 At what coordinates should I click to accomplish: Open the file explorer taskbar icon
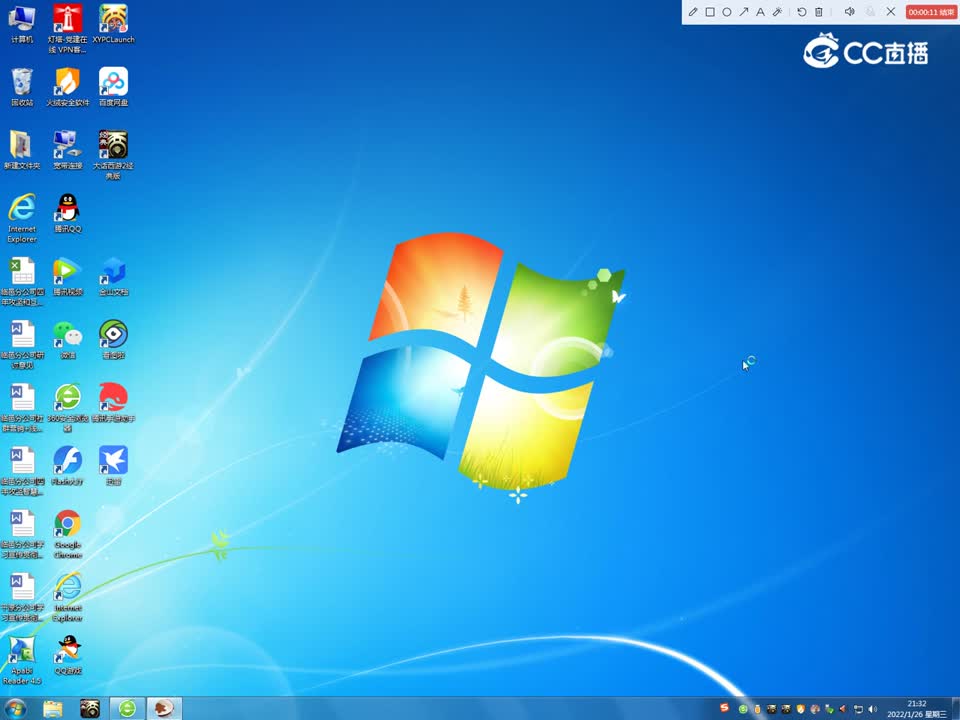pos(53,709)
